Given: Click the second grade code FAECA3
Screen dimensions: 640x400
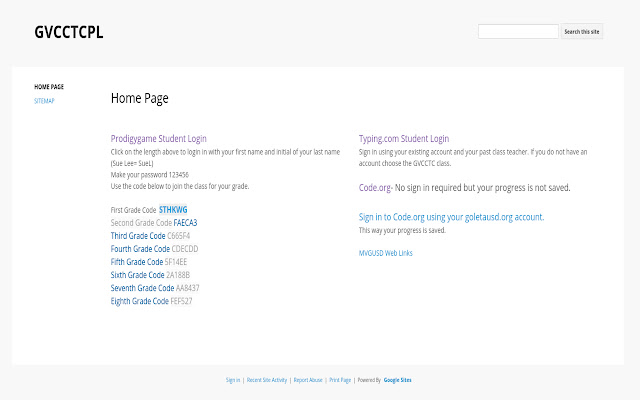Looking at the screenshot, I should (x=185, y=223).
